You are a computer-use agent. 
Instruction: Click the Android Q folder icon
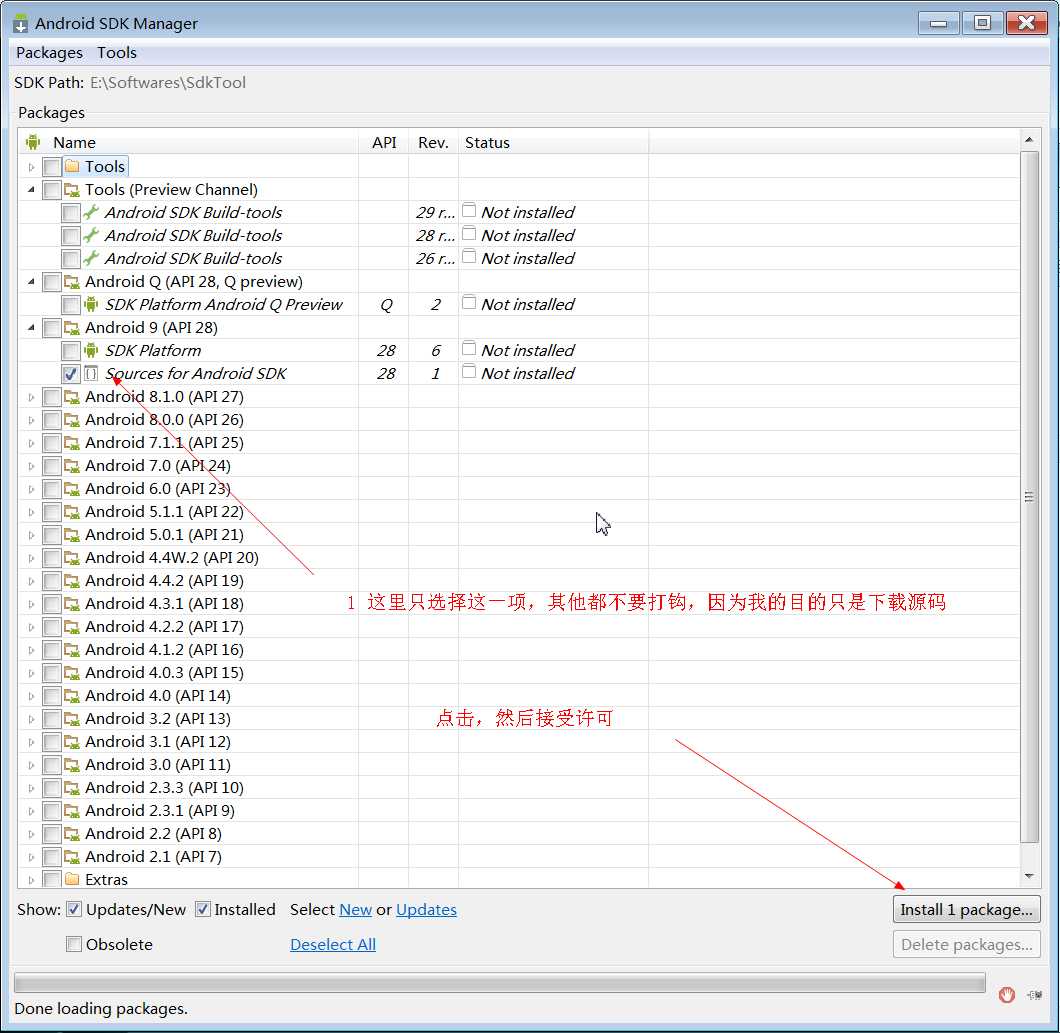click(x=72, y=282)
